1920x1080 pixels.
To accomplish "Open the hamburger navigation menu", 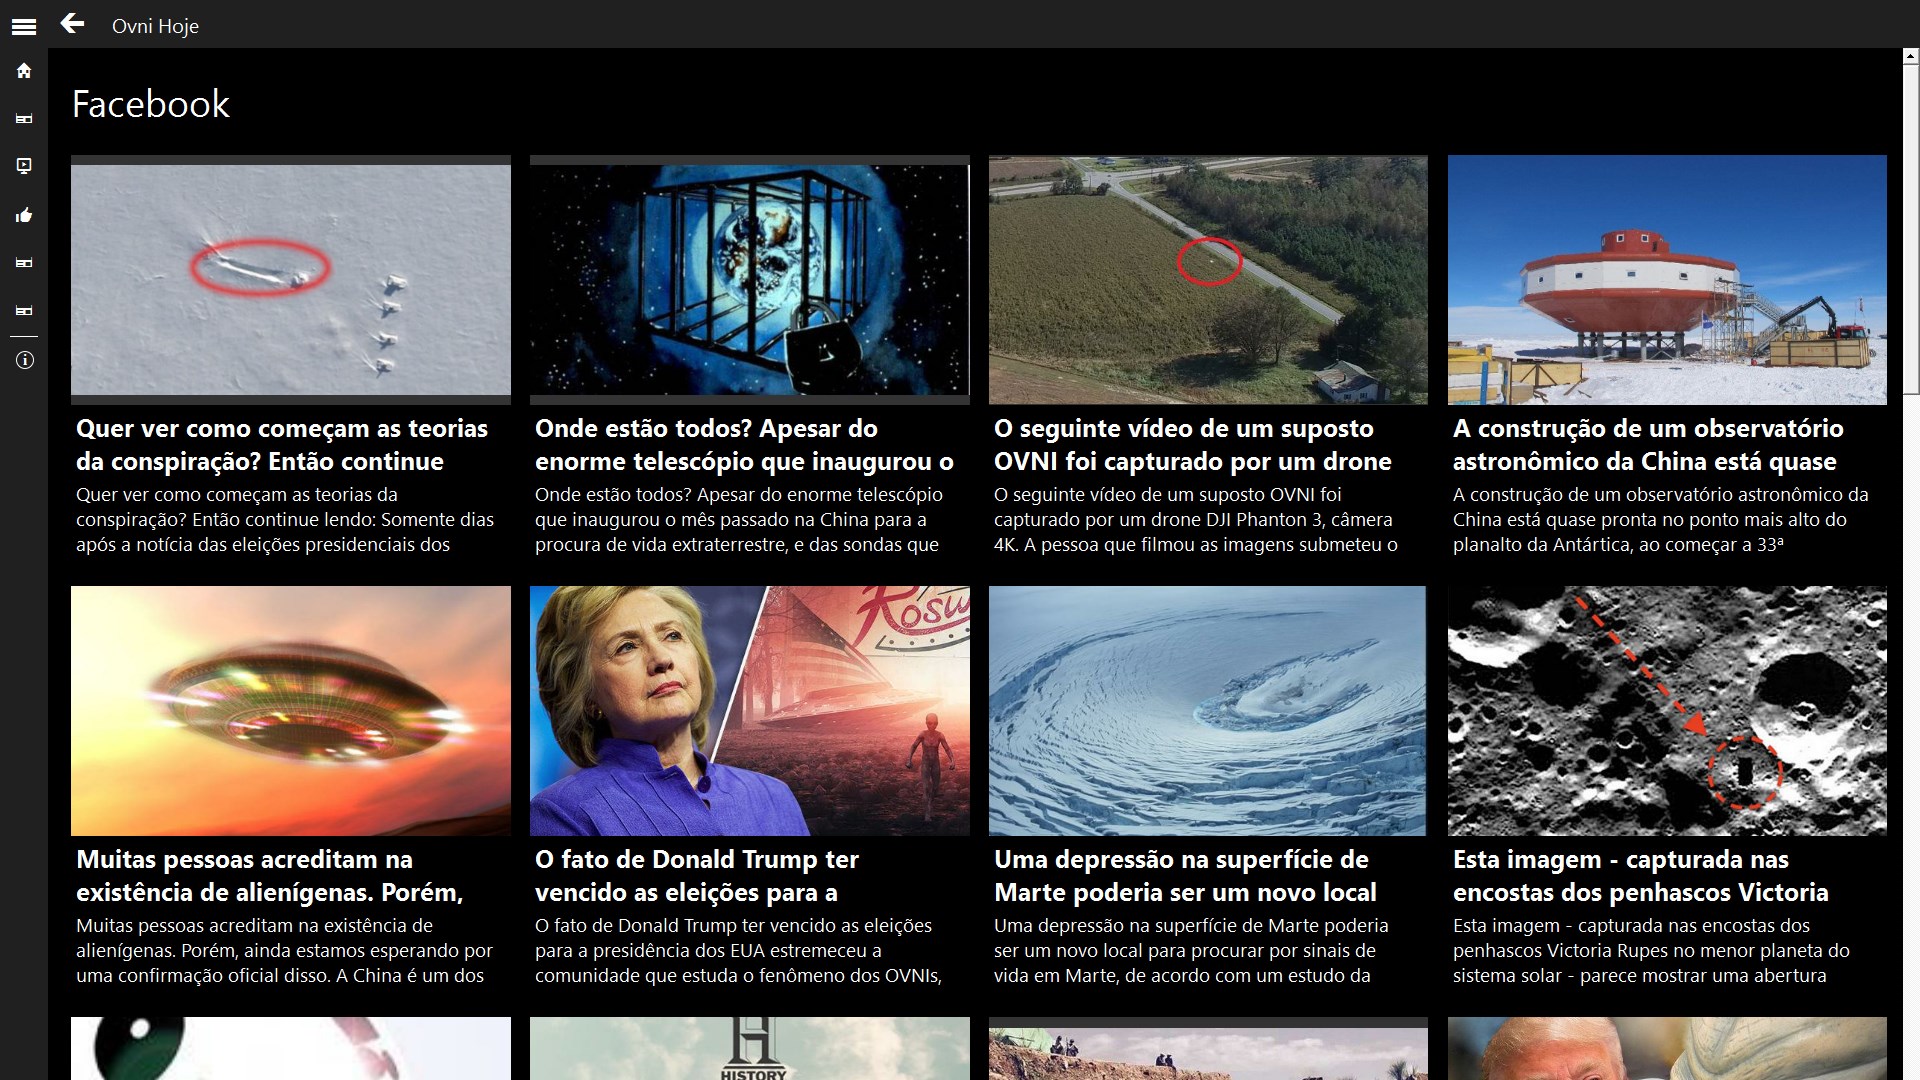I will (24, 27).
